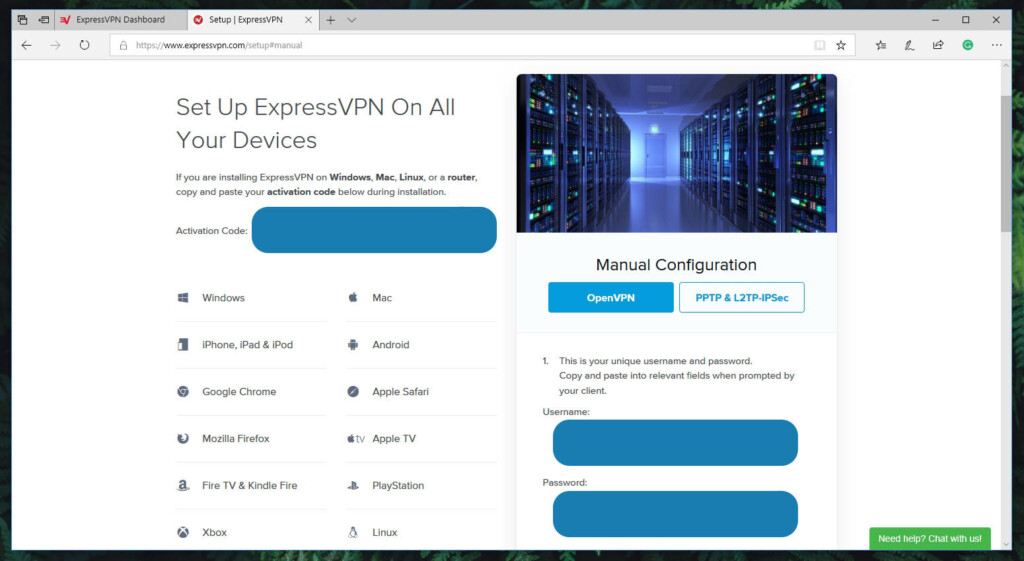Click the Mozilla Firefox icon
The width and height of the screenshot is (1024, 561).
tap(183, 438)
